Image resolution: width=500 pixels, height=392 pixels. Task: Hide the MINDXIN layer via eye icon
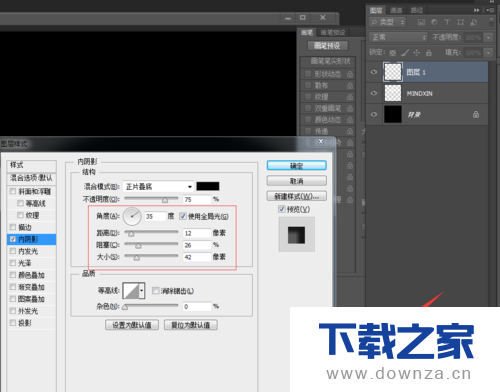point(374,93)
